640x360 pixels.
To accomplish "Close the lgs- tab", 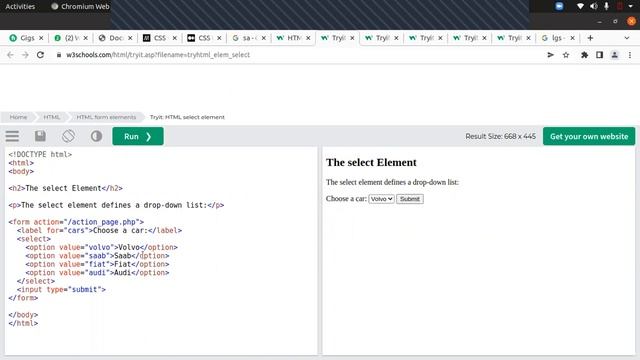I will (x=572, y=38).
